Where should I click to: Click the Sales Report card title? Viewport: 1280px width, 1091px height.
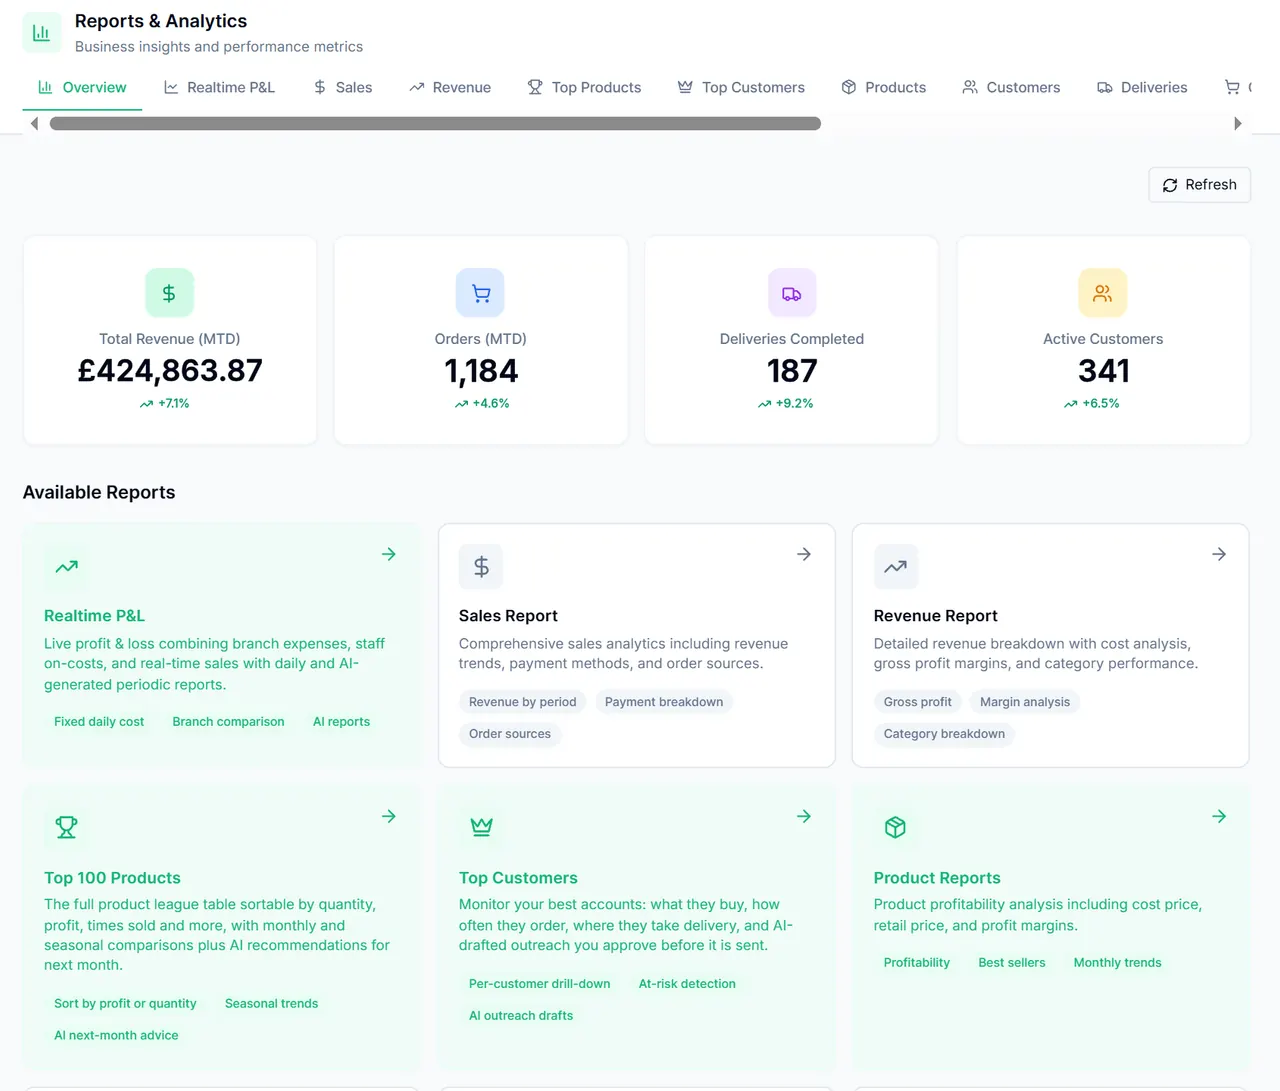coord(508,616)
